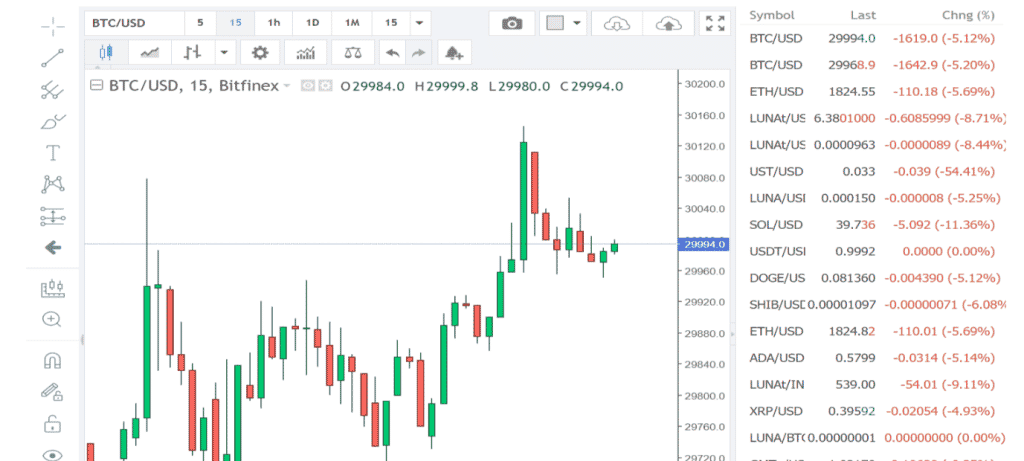Viewport: 1024px width, 461px height.
Task: Sort watchlist by Symbol column header
Action: click(x=772, y=15)
